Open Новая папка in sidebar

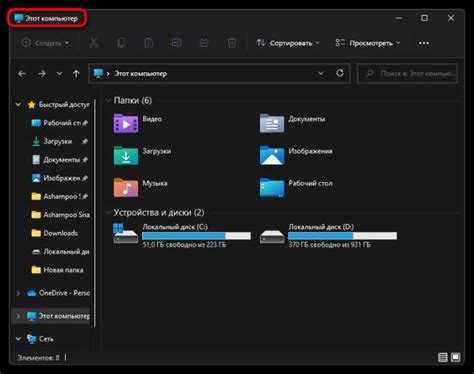coord(57,270)
